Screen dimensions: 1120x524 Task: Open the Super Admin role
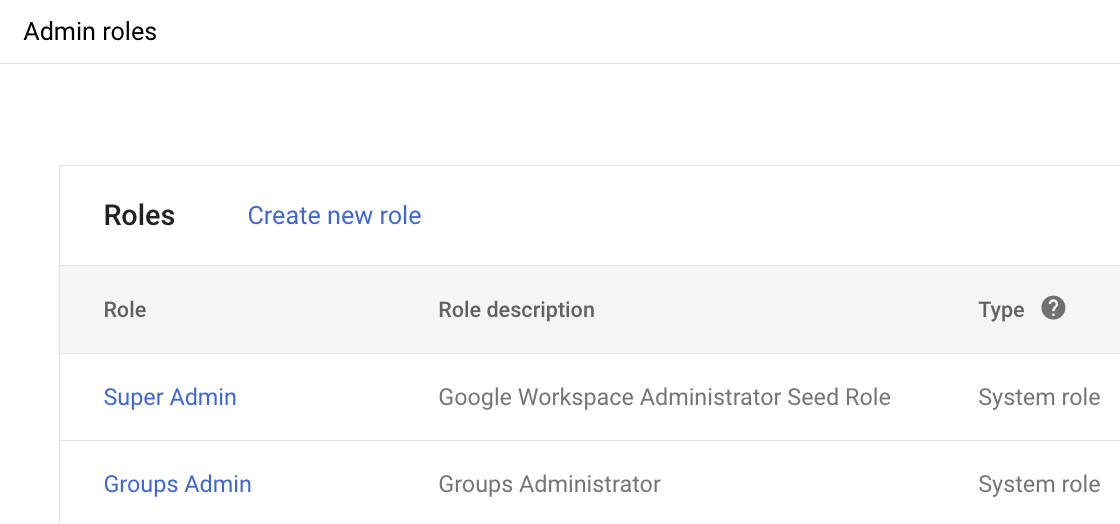(x=170, y=397)
